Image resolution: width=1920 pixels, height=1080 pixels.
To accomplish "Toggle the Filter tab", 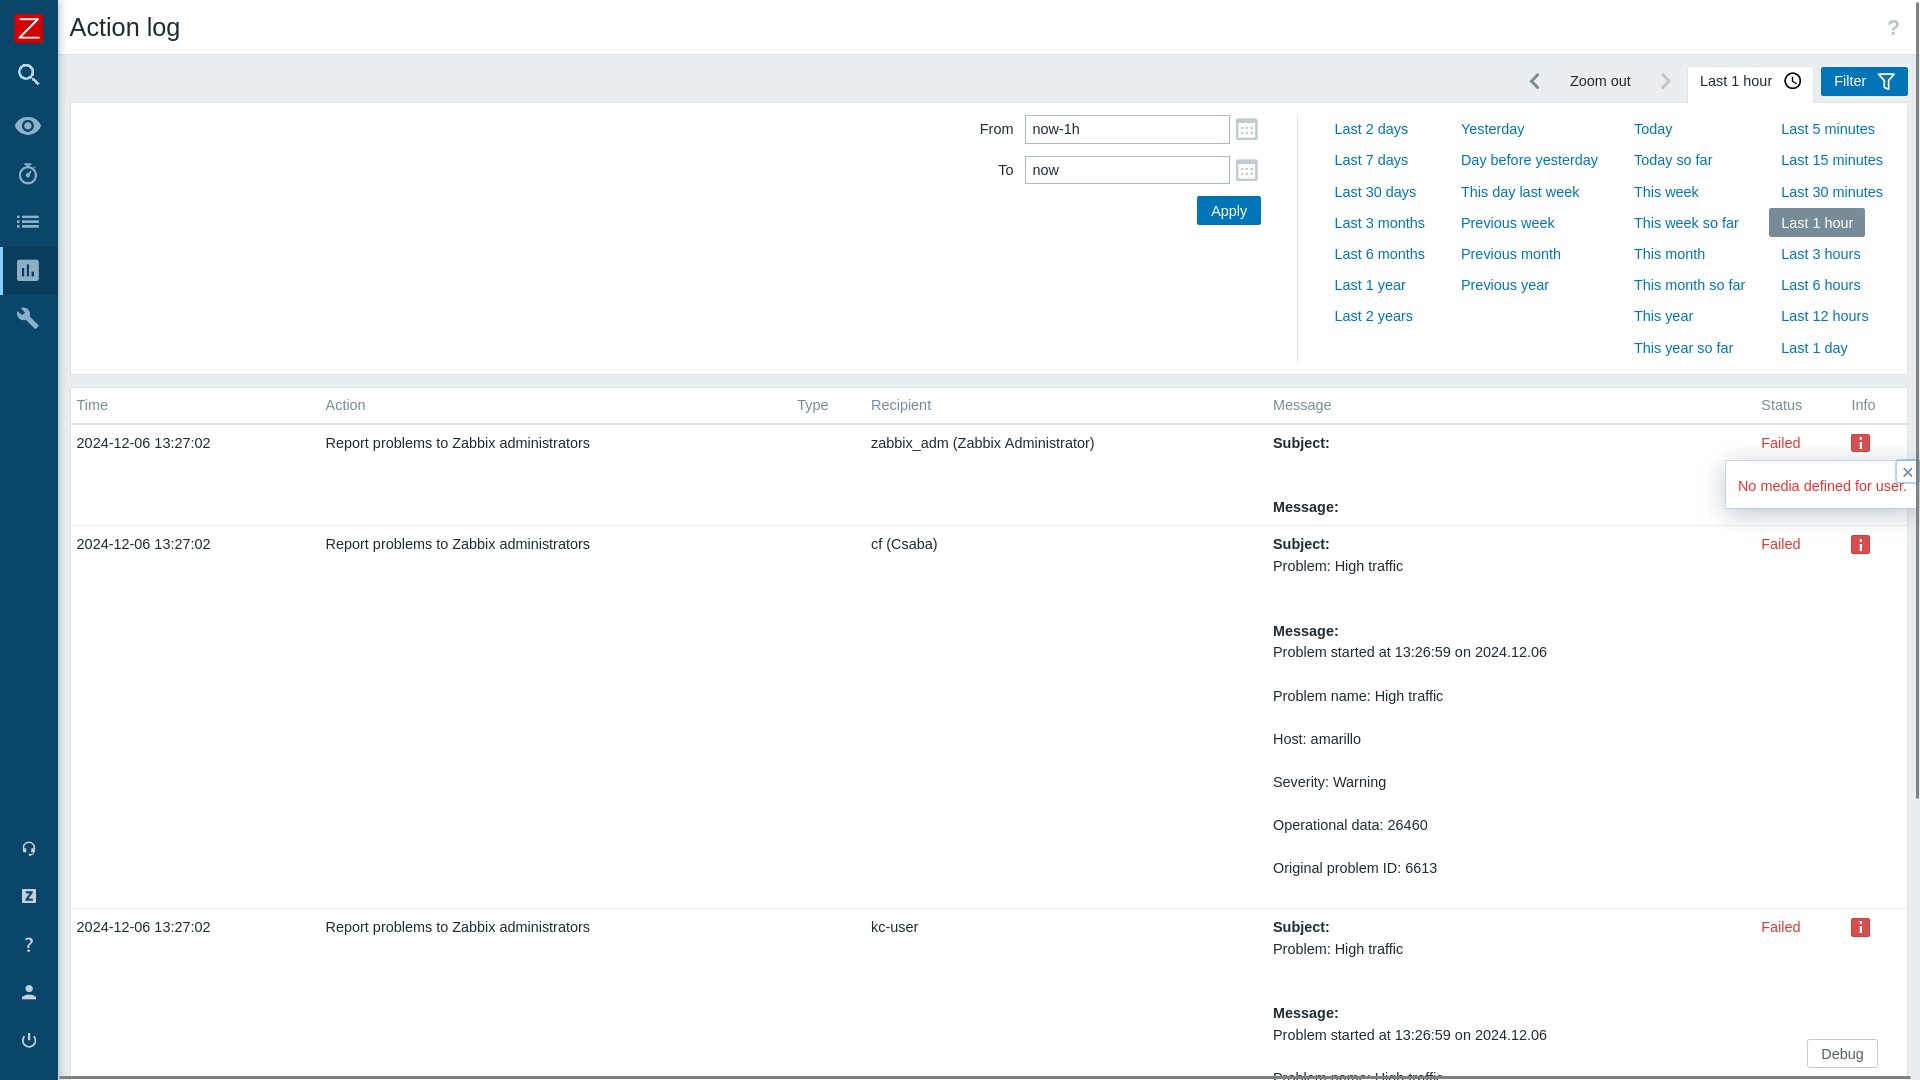I will pos(1863,81).
